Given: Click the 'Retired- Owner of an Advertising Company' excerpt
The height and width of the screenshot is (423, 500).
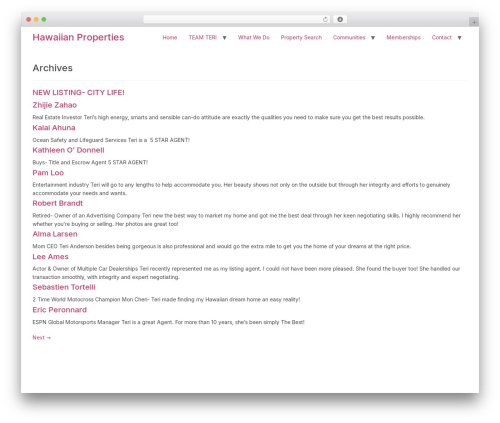Looking at the screenshot, I should pos(246,220).
